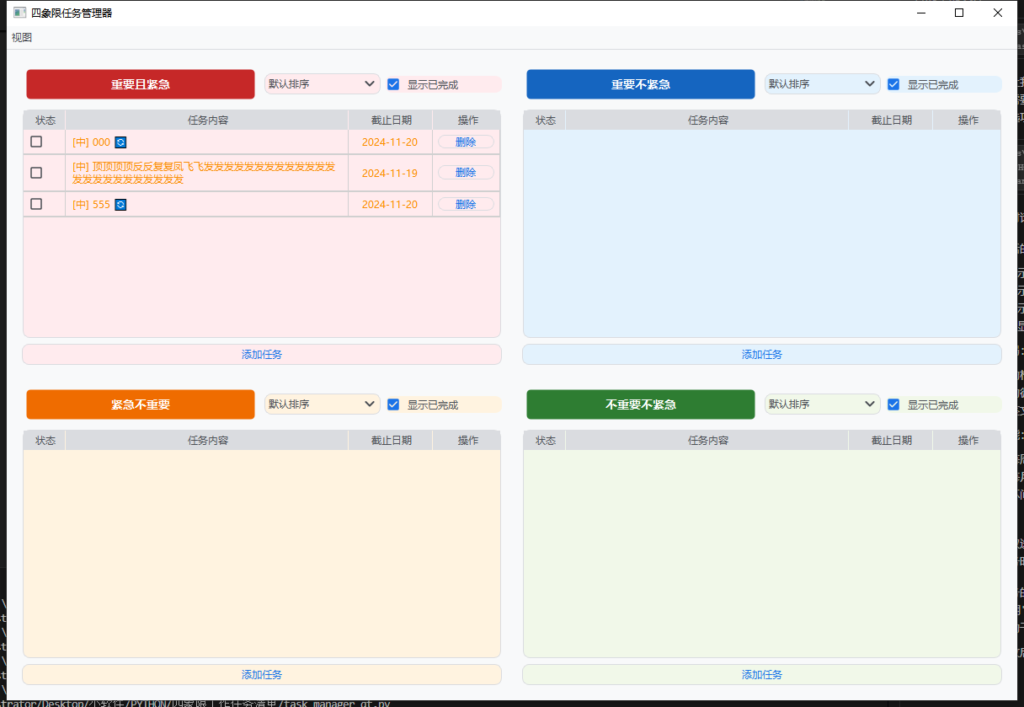Viewport: 1024px width, 707px height.
Task: Check the status box for task 000
Action: pyautogui.click(x=37, y=142)
